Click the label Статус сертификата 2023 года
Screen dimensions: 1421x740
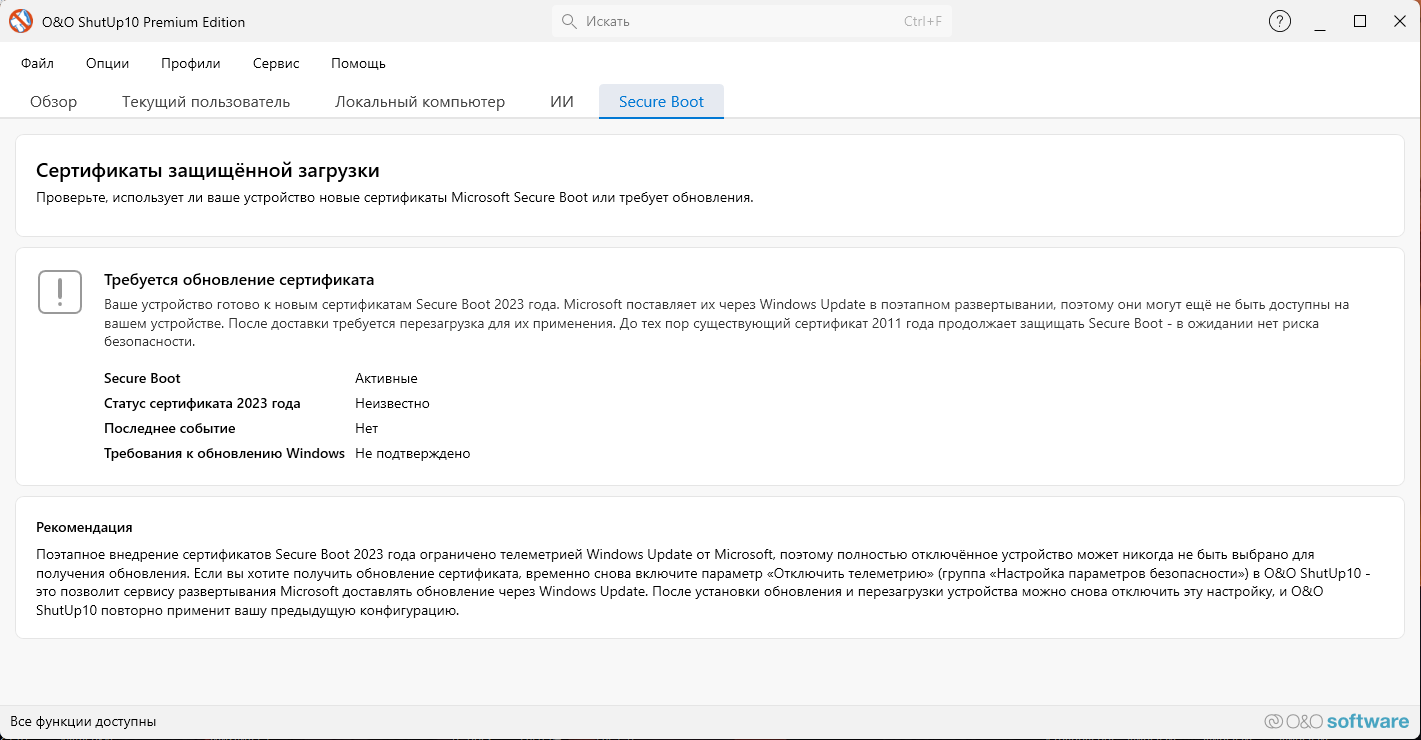(x=202, y=403)
